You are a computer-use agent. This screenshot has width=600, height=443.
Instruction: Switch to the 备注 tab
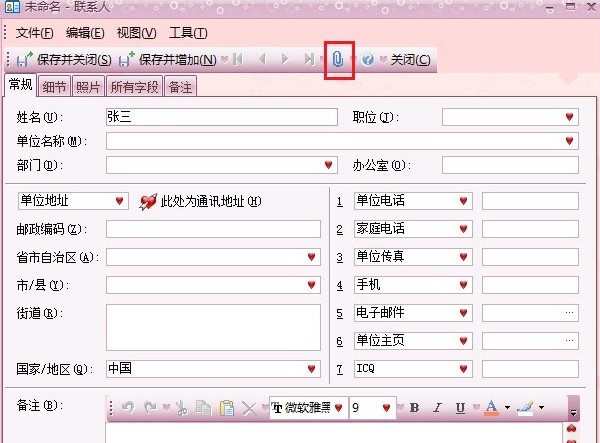pyautogui.click(x=180, y=86)
